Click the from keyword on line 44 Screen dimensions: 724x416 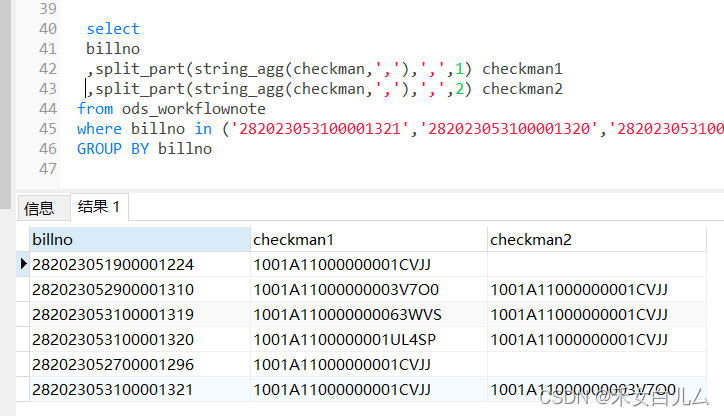point(95,109)
